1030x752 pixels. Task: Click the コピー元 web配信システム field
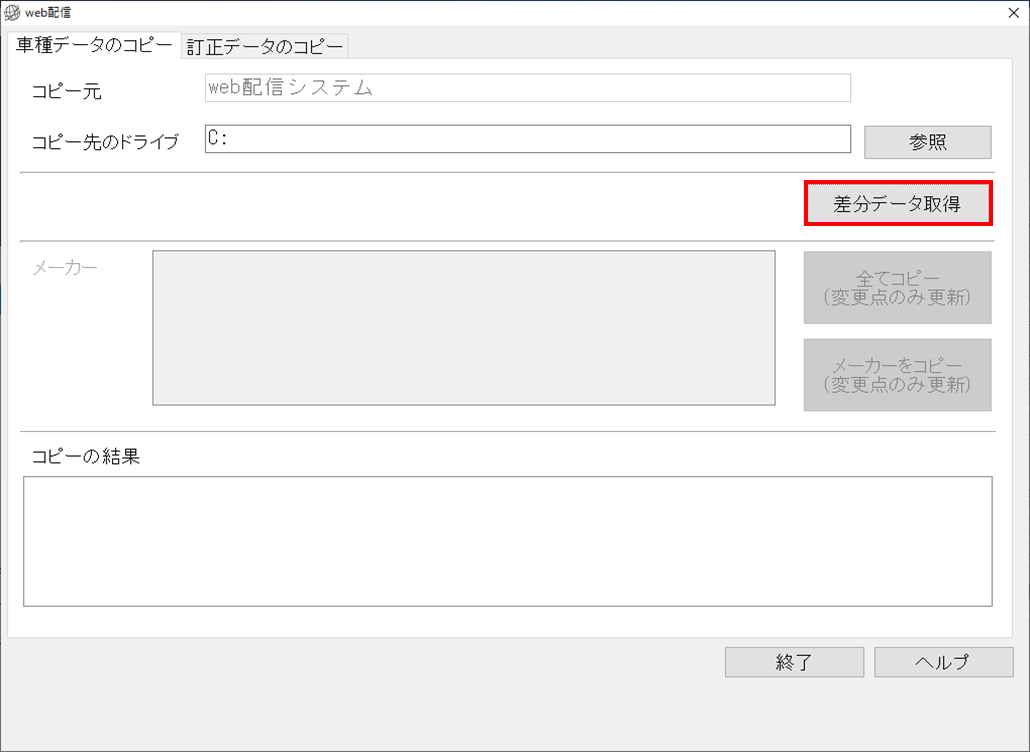(527, 88)
